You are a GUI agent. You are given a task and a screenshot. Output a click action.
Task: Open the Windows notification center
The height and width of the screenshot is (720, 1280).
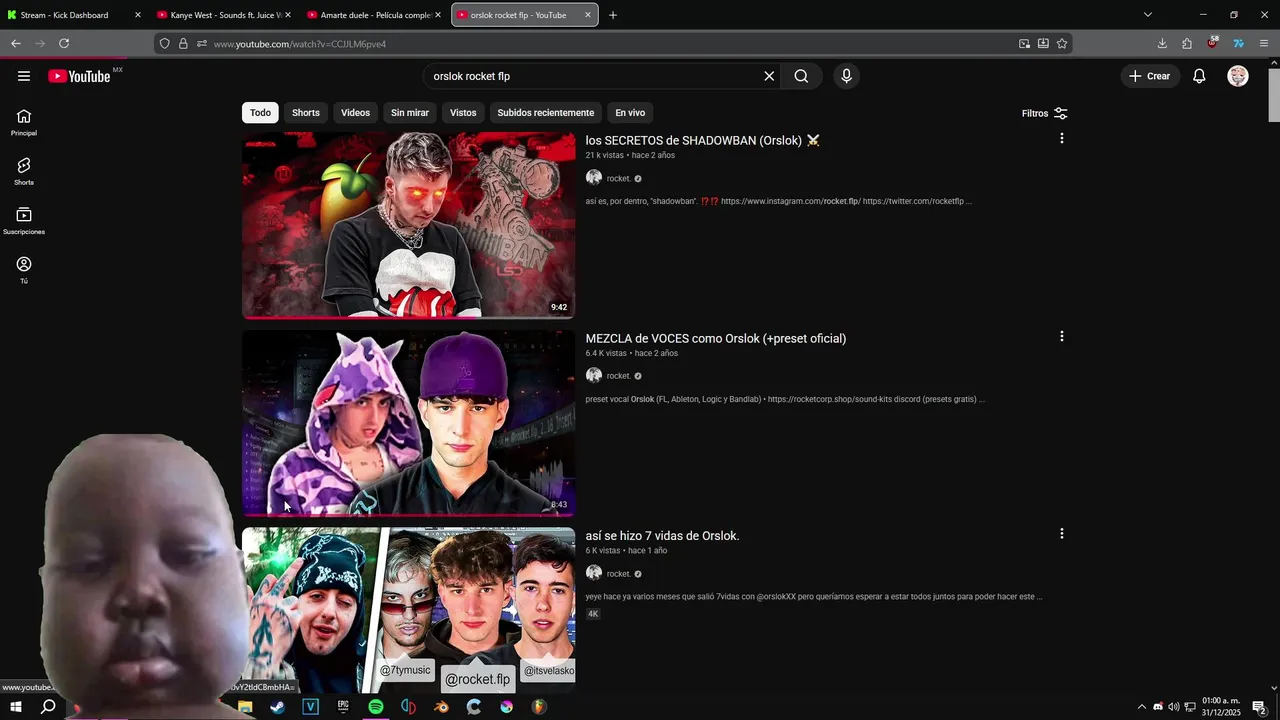[1260, 707]
